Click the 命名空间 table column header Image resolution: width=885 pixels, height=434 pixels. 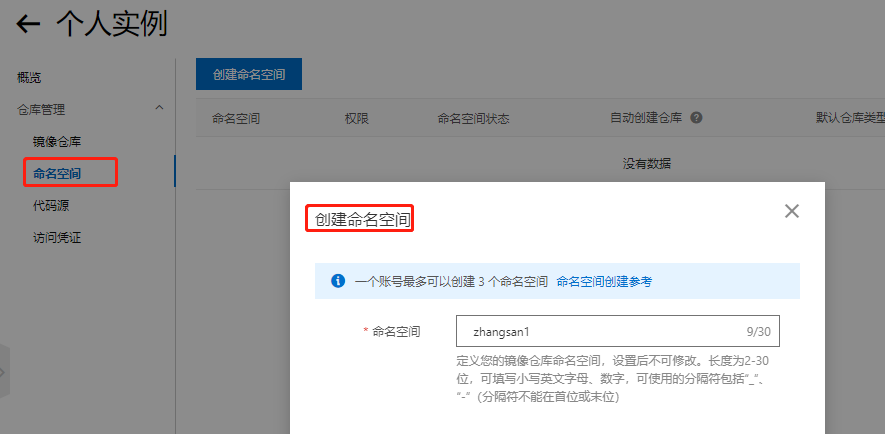pyautogui.click(x=235, y=119)
